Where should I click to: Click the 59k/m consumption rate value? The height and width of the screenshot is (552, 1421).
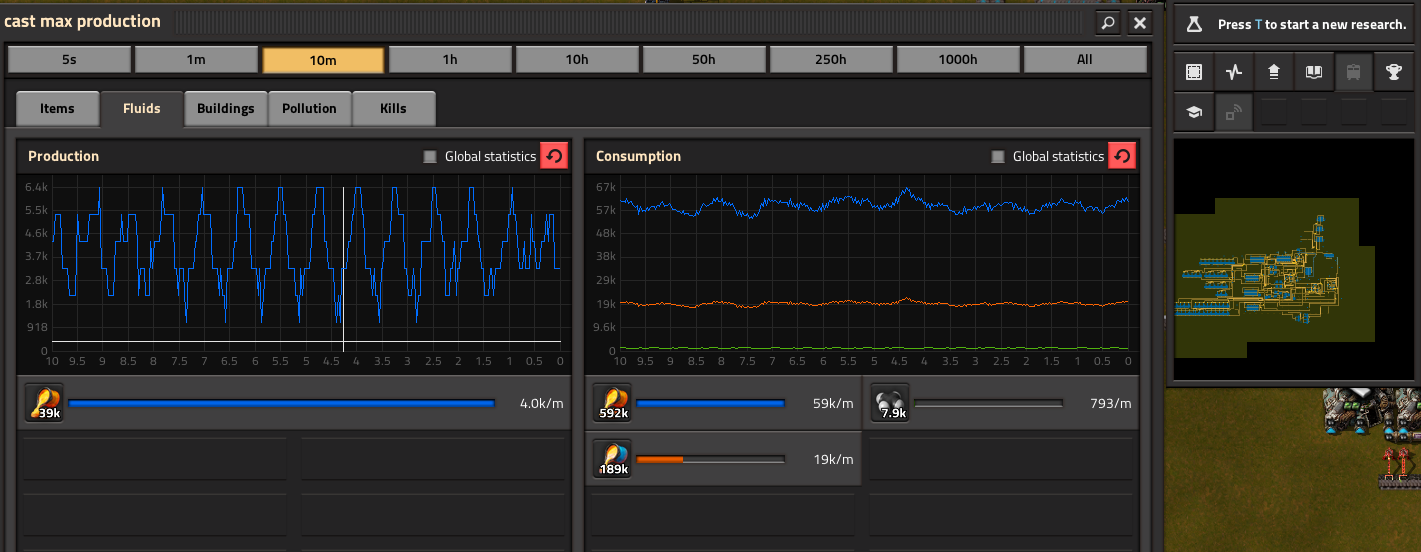tap(833, 404)
